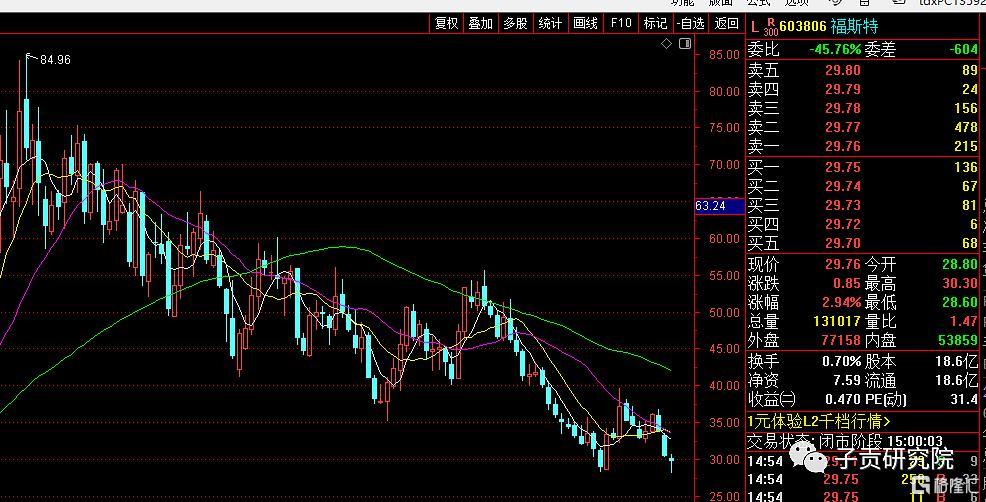Screen dimensions: 986x502
Task: Click the 最高 value 30.30
Action: 960,284
